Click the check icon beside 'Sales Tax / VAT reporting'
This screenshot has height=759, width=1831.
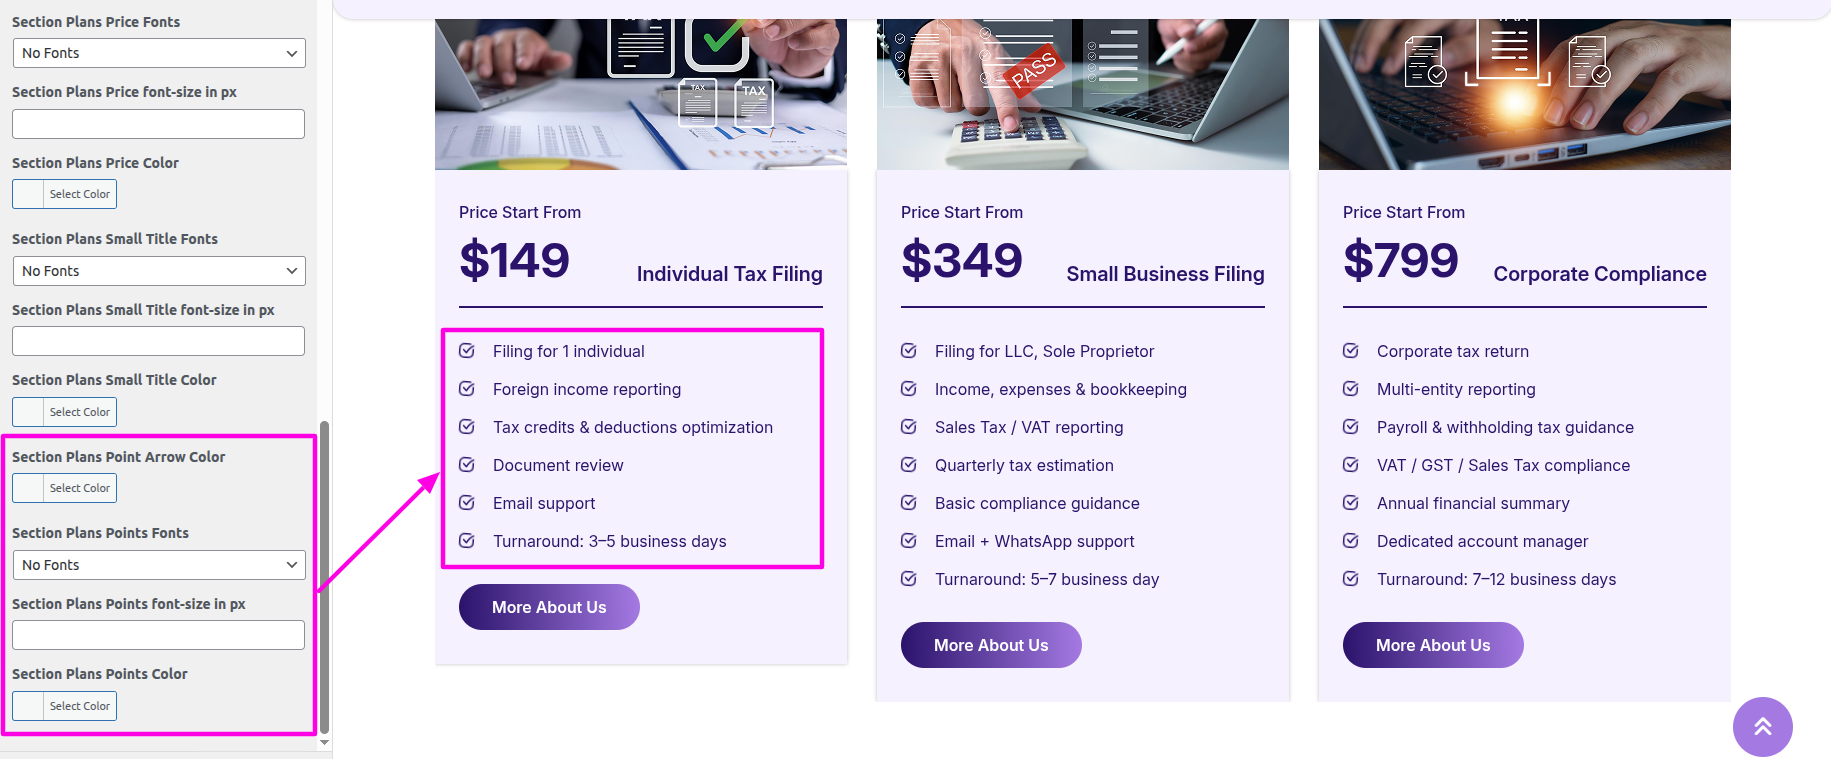tap(909, 427)
